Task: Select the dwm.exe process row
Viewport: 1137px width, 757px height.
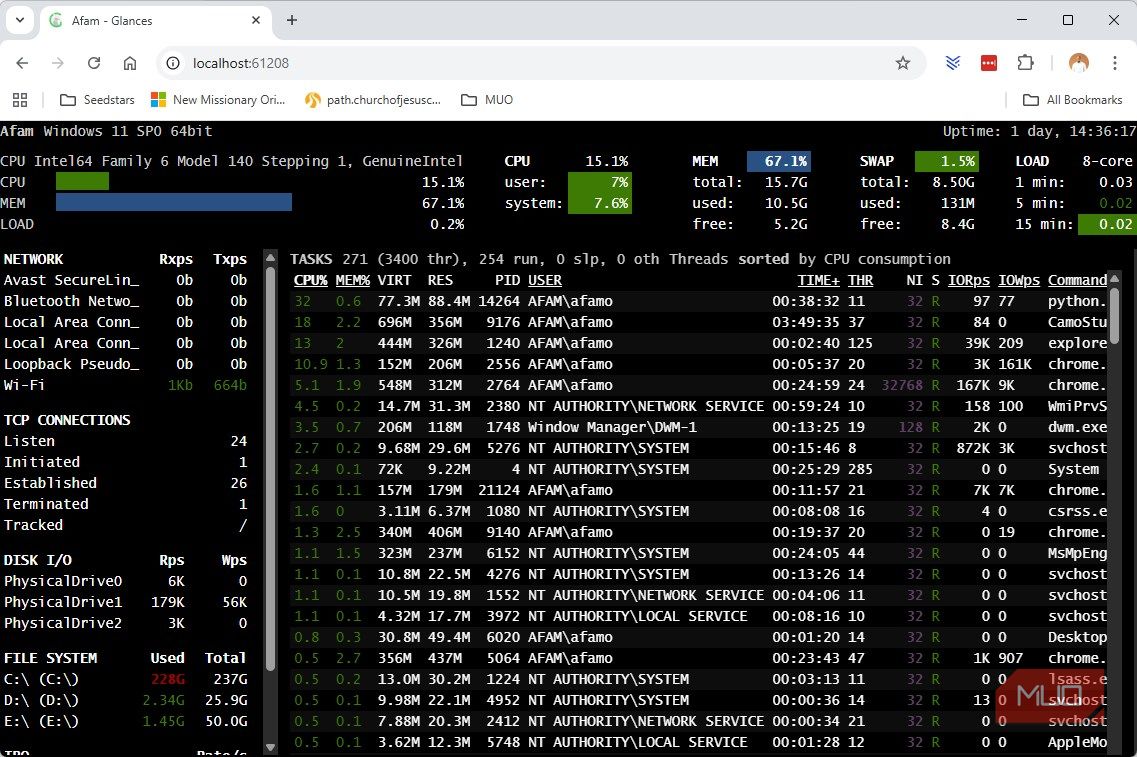Action: coord(700,427)
